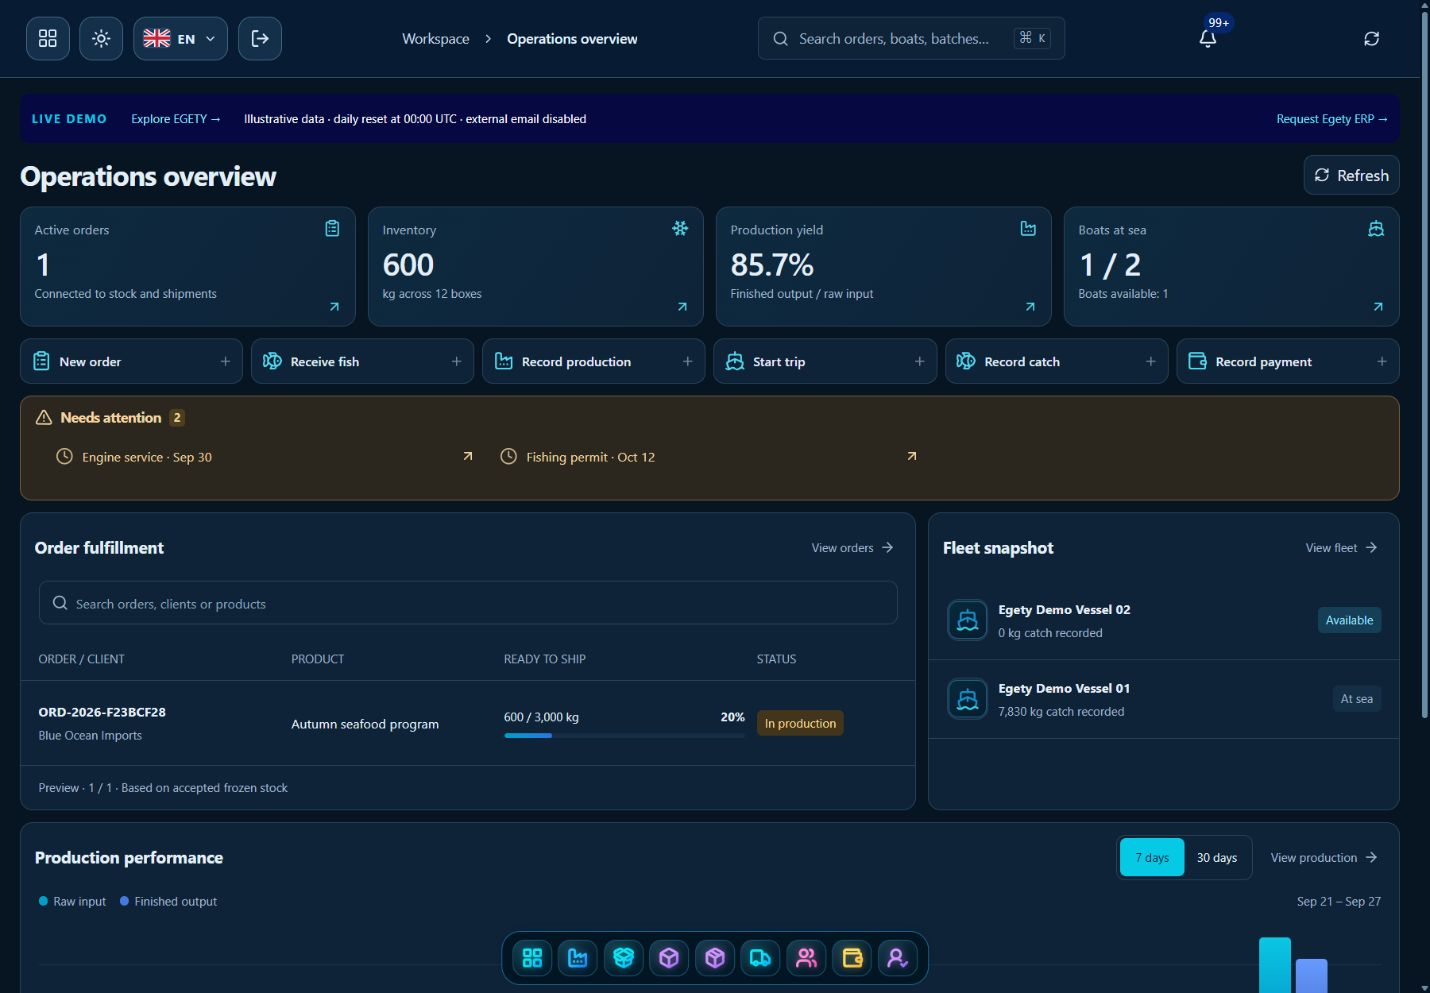Open the delivery truck icon in dock
The width and height of the screenshot is (1430, 993).
coord(760,958)
